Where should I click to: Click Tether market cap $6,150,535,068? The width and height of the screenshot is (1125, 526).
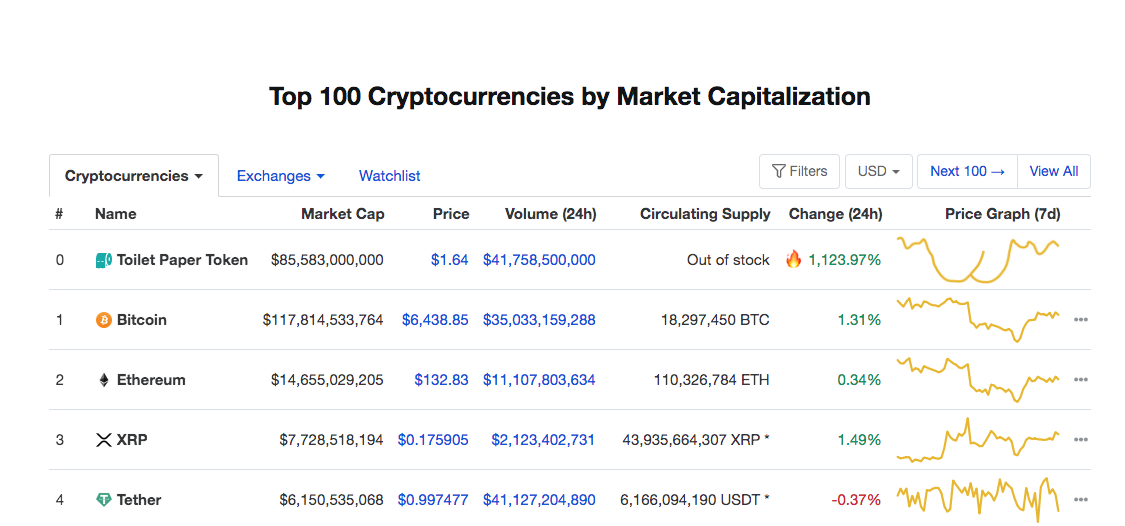pos(331,500)
